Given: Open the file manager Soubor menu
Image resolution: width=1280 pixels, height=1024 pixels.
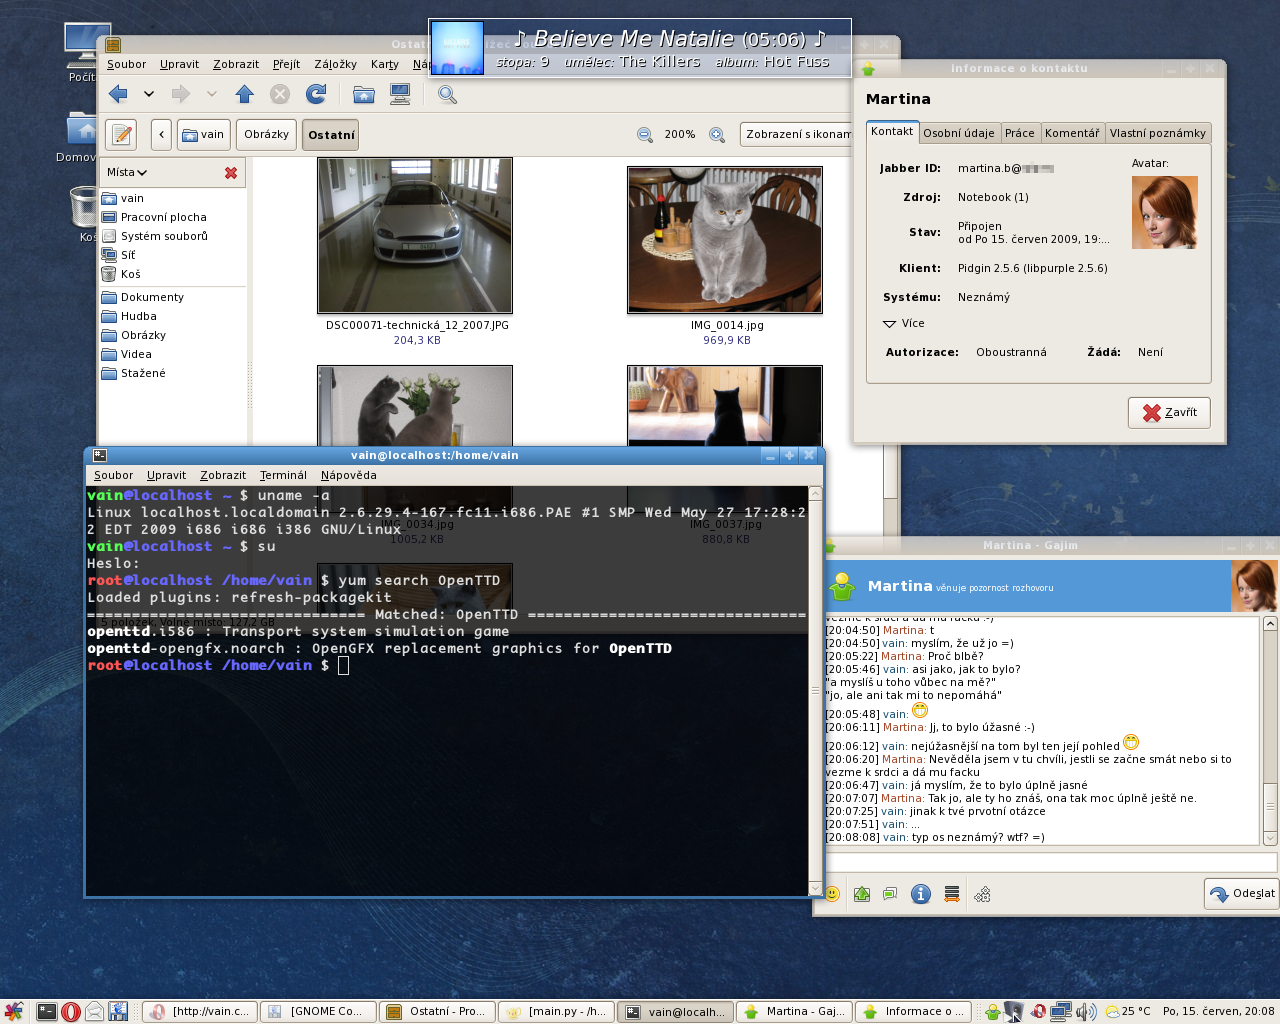Looking at the screenshot, I should tap(126, 64).
